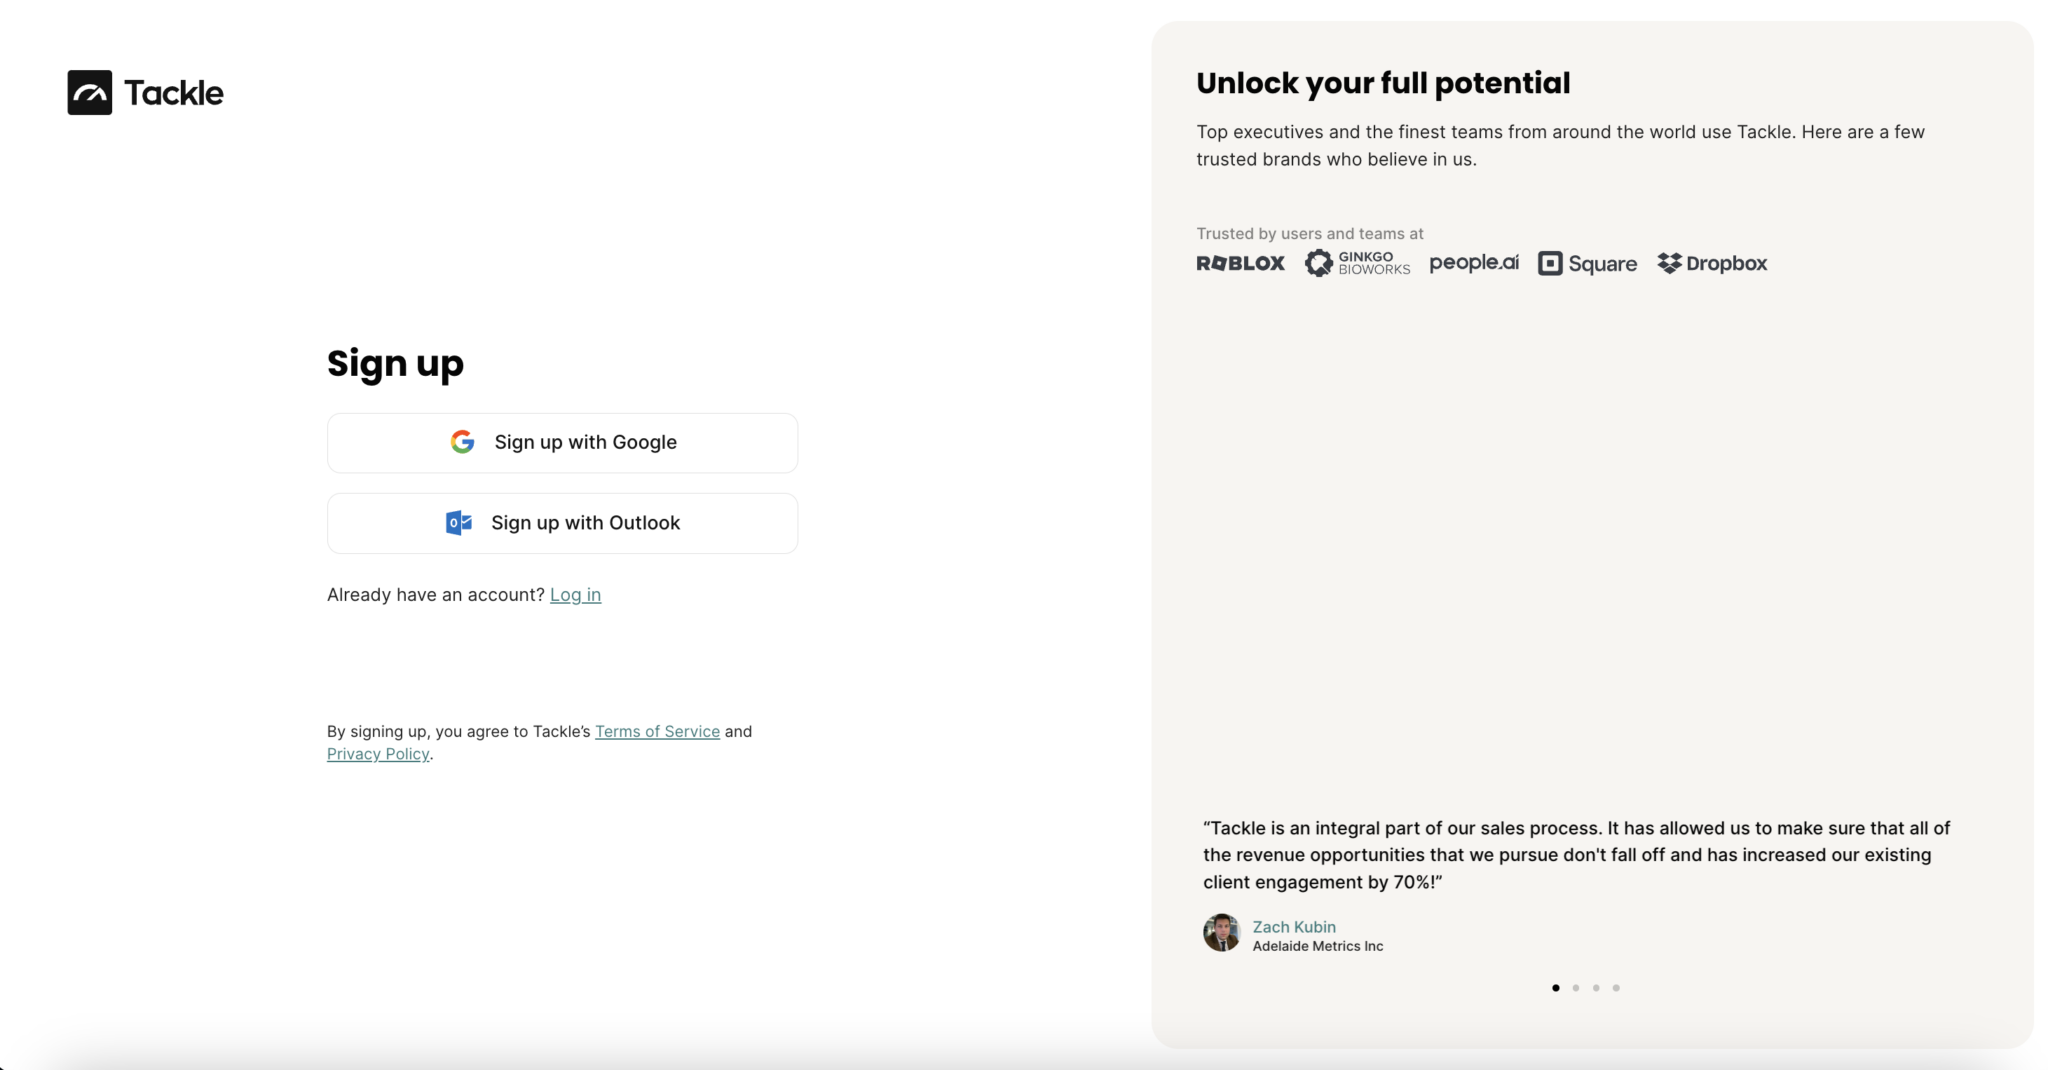View the Privacy Policy link
This screenshot has width=2048, height=1070.
pos(378,754)
